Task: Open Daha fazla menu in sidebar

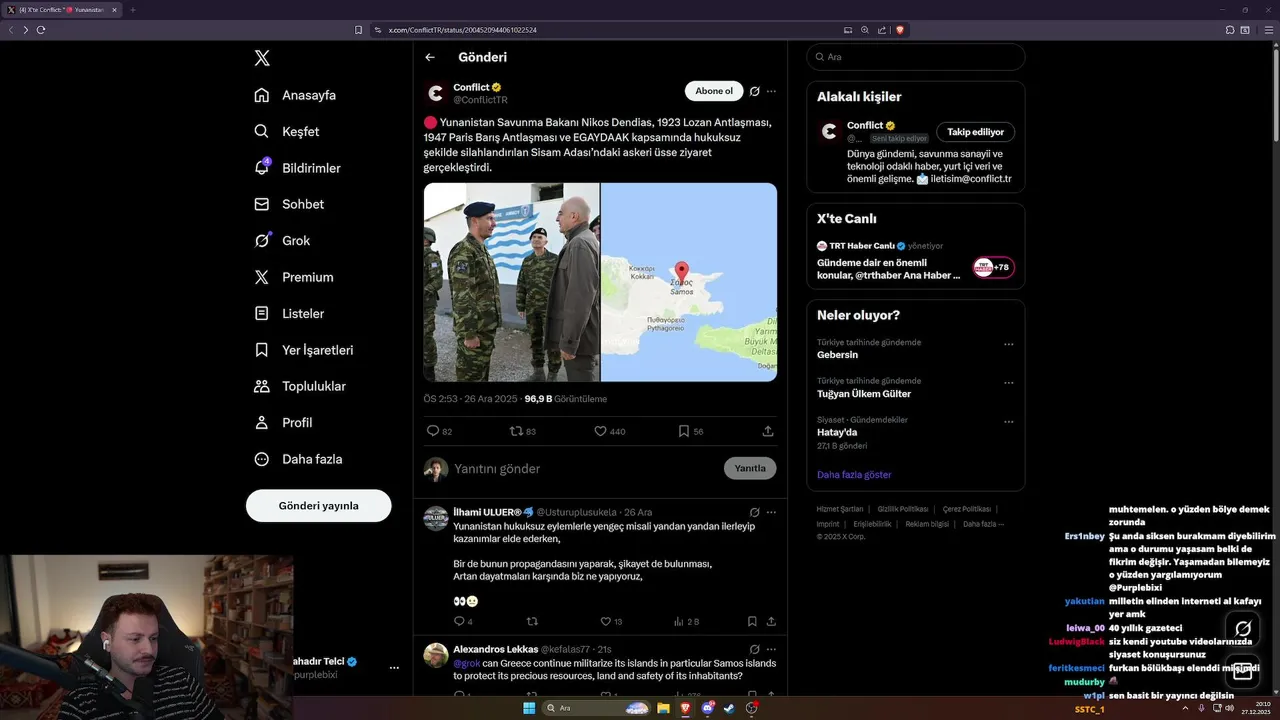Action: (299, 459)
